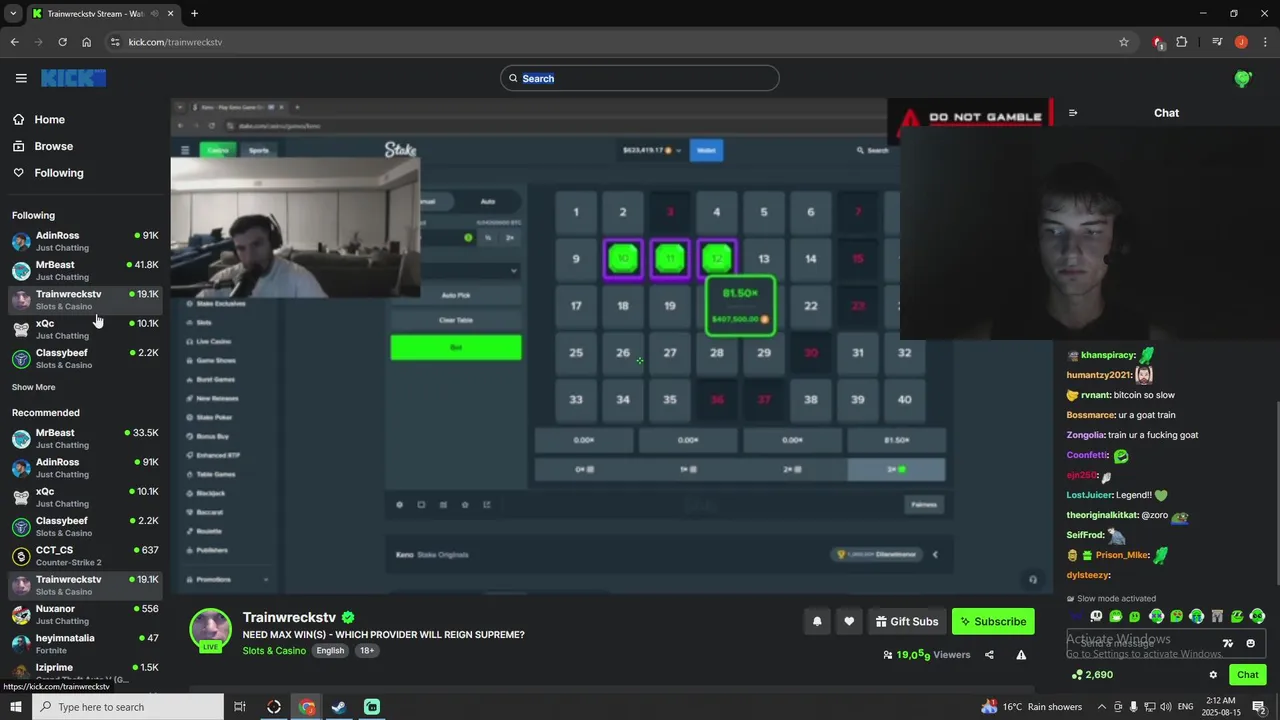Screen dimensions: 1280x720
Task: Click the Kick search box
Action: pyautogui.click(x=640, y=78)
